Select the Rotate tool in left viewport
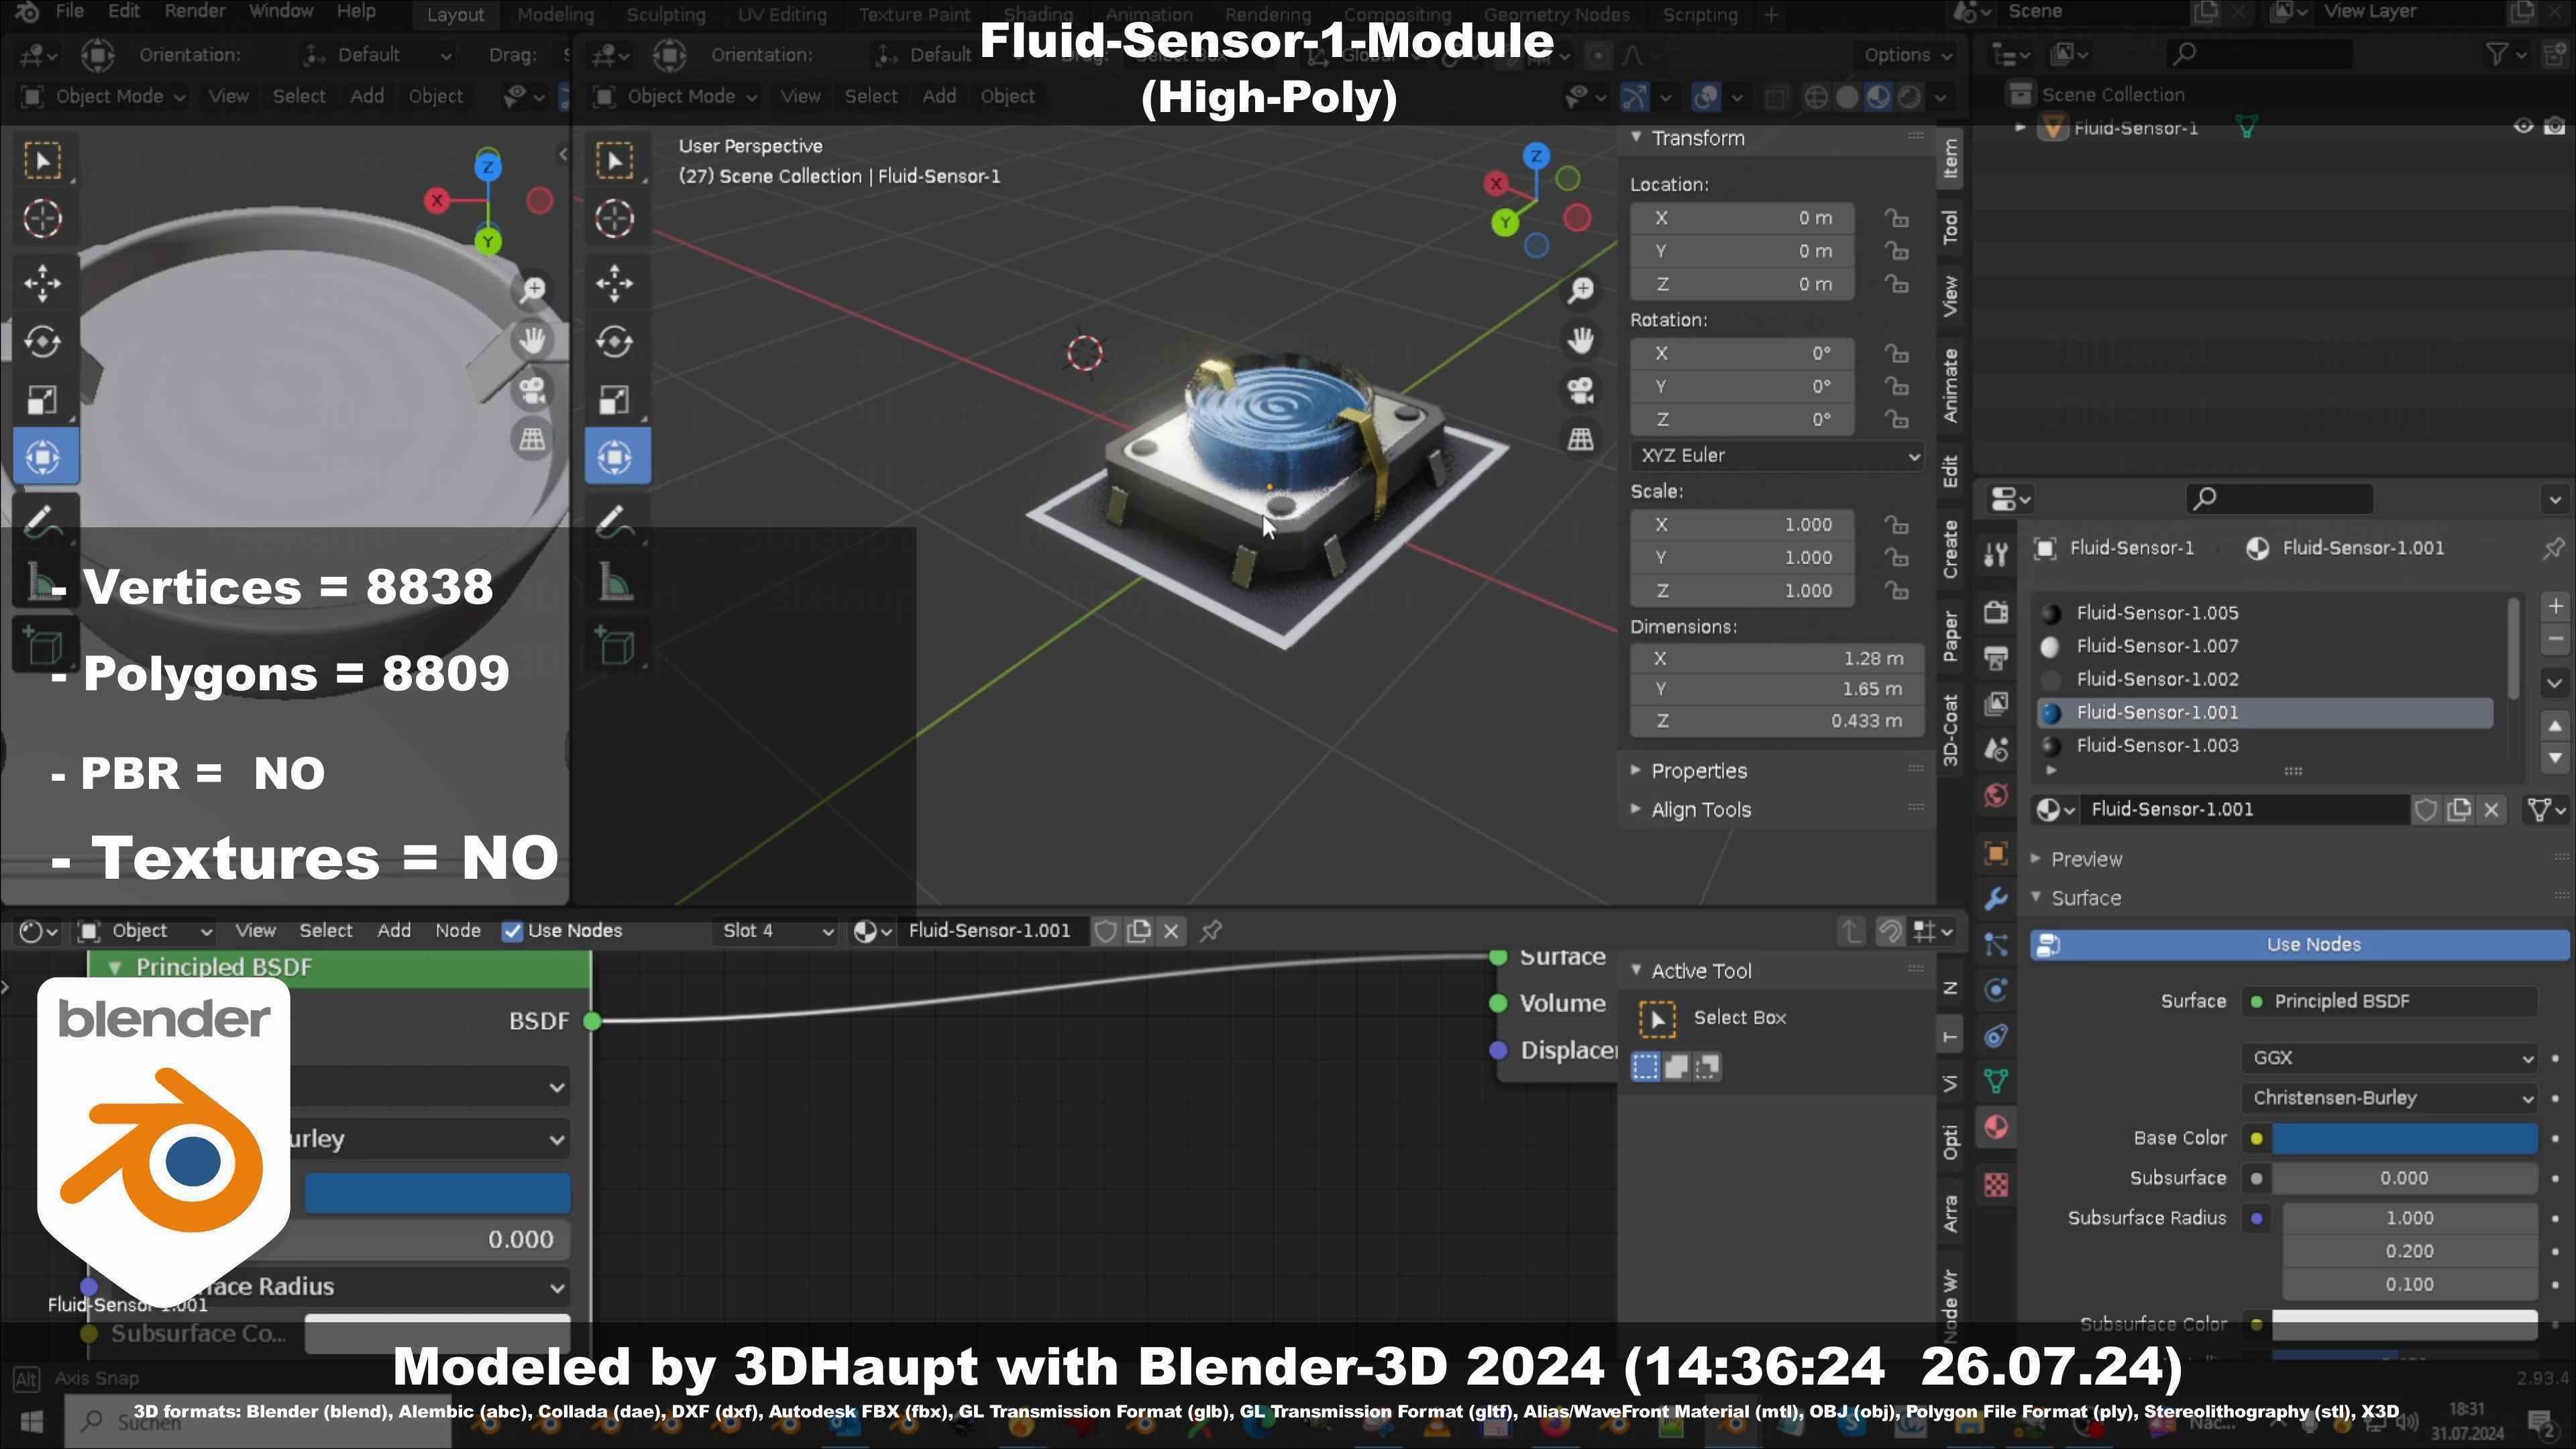 (x=42, y=342)
